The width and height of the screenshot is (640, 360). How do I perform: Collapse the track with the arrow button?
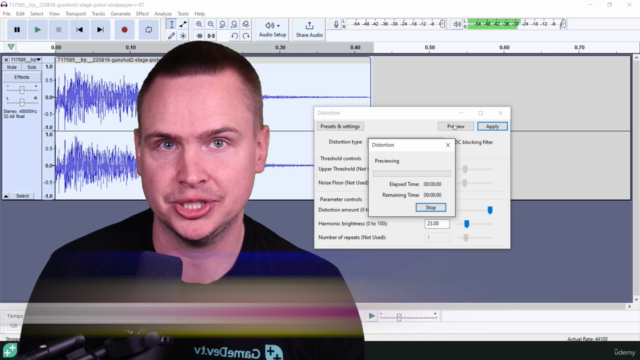pyautogui.click(x=6, y=196)
